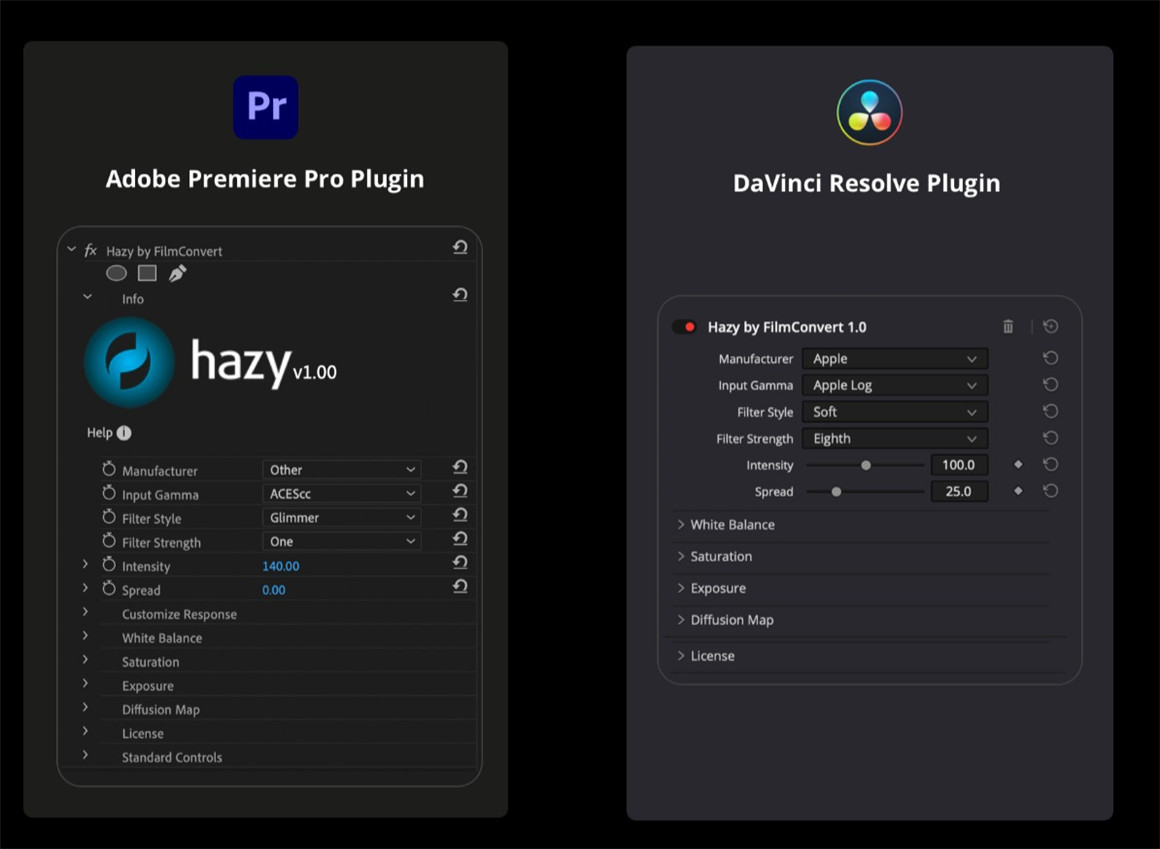1160x849 pixels.
Task: Reset Input Gamma in Premiere panel
Action: coord(460,491)
